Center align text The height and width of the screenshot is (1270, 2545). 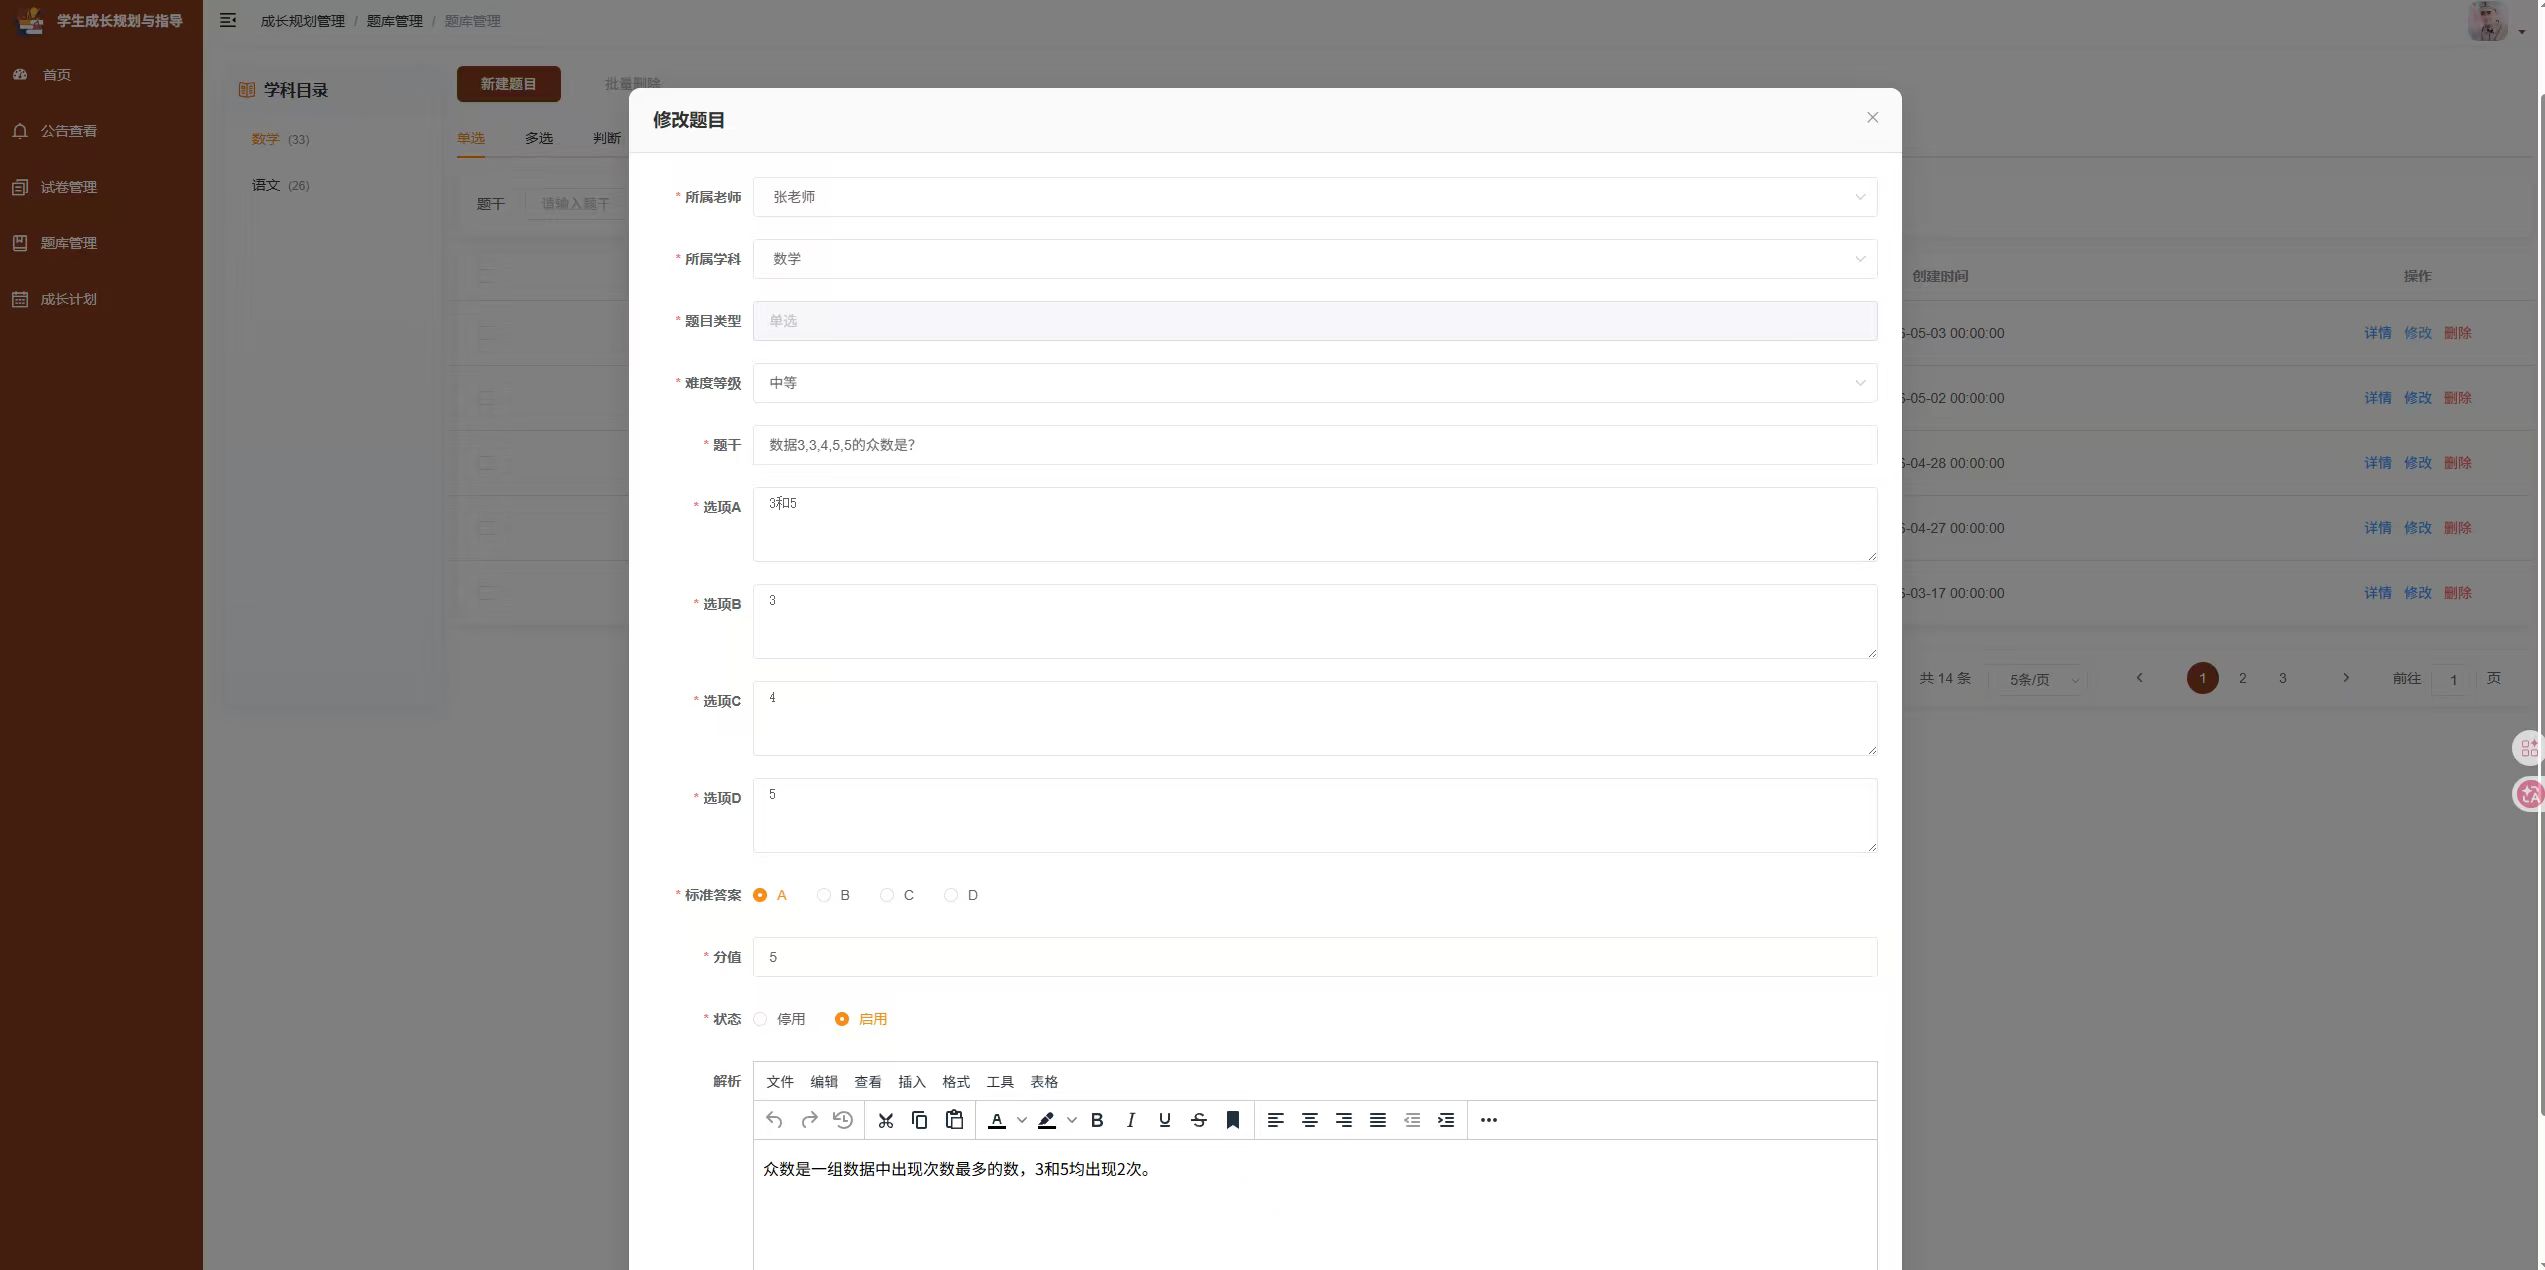click(x=1310, y=1120)
